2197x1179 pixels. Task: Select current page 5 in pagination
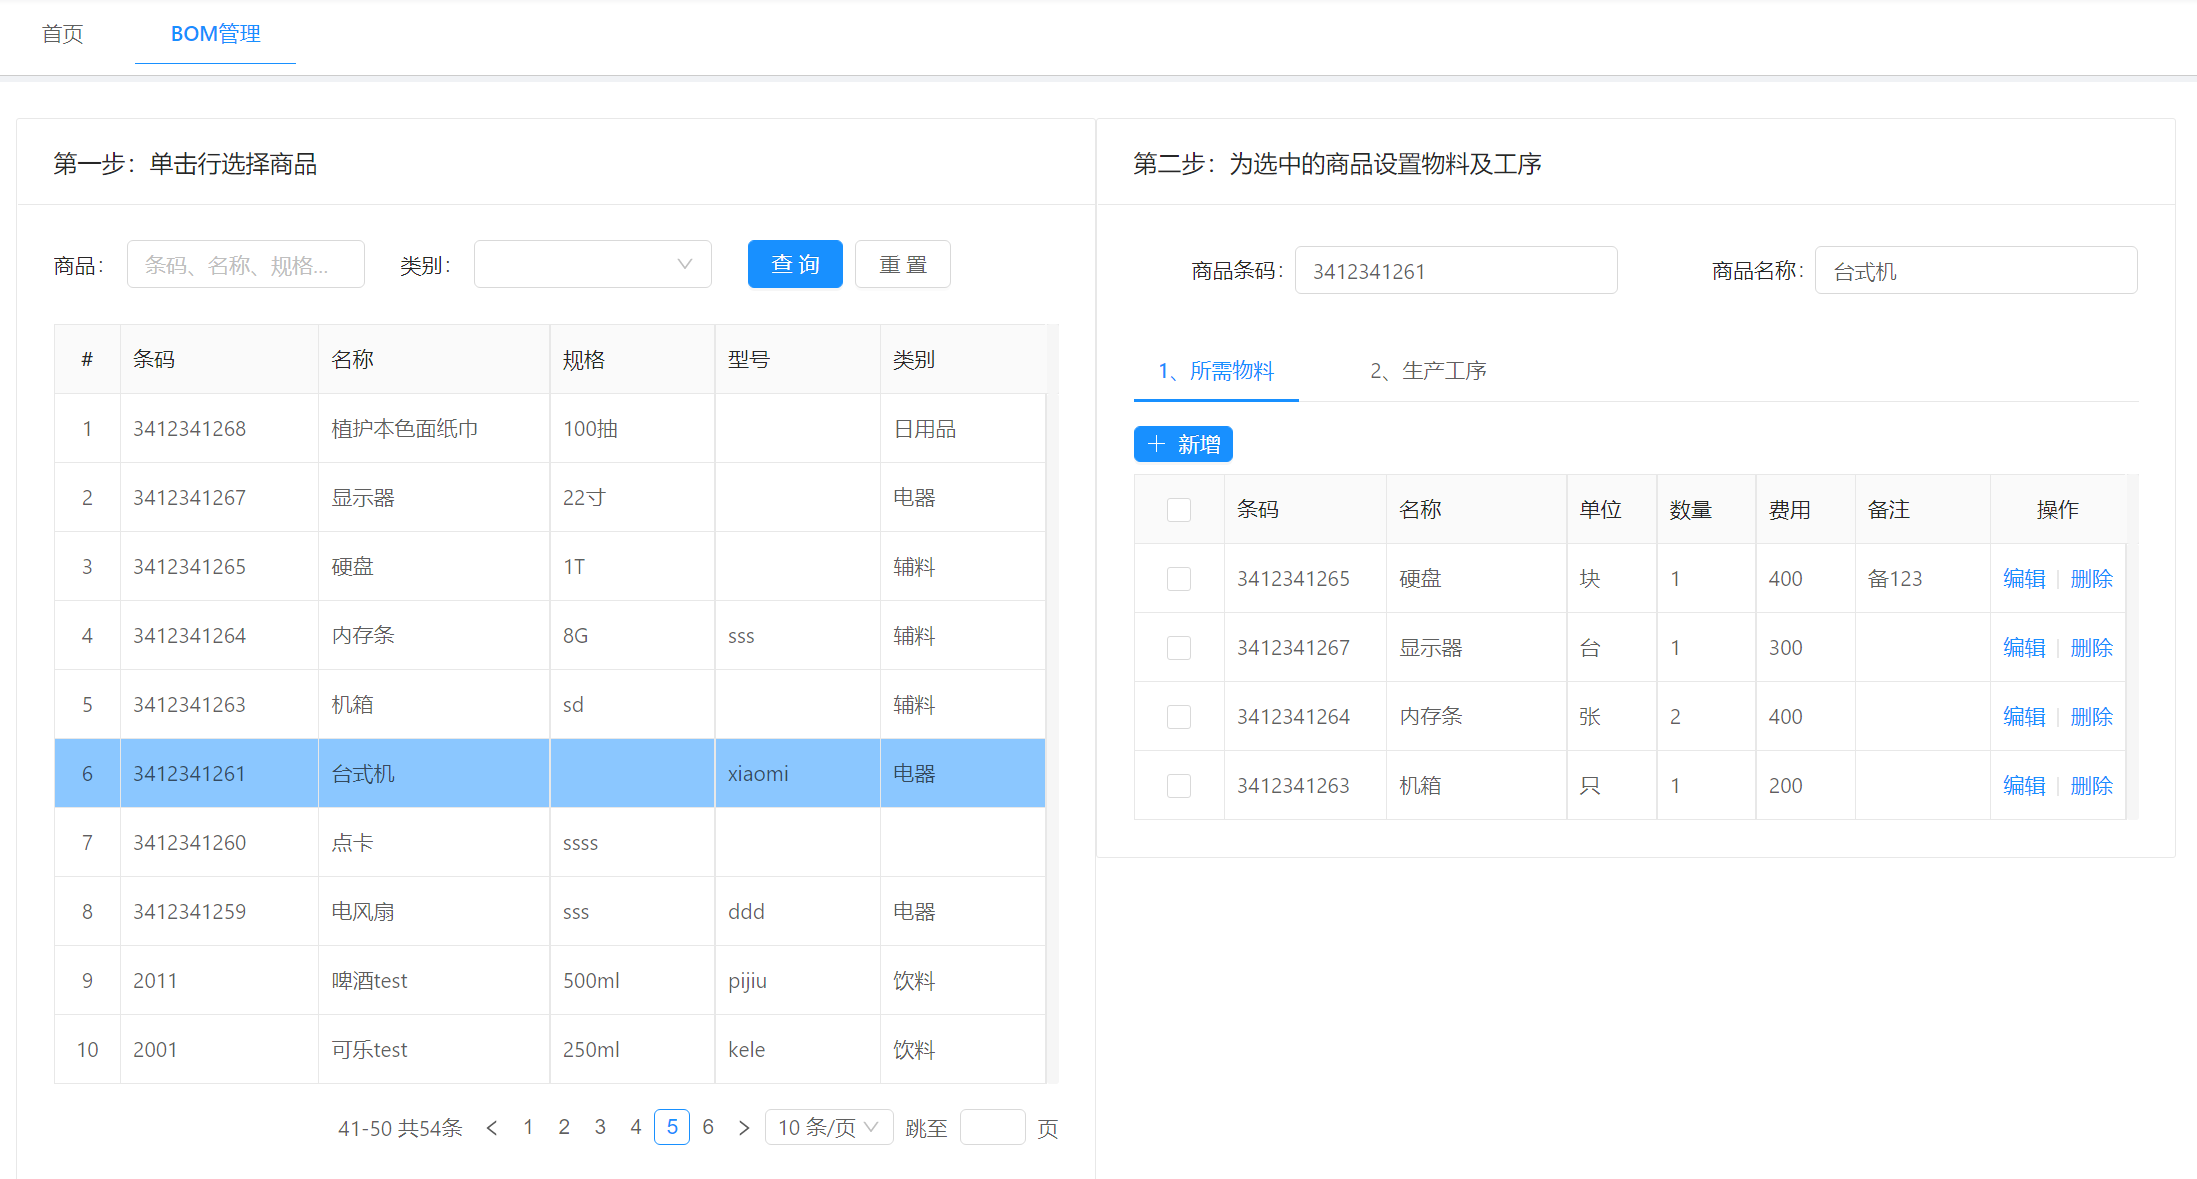672,1127
